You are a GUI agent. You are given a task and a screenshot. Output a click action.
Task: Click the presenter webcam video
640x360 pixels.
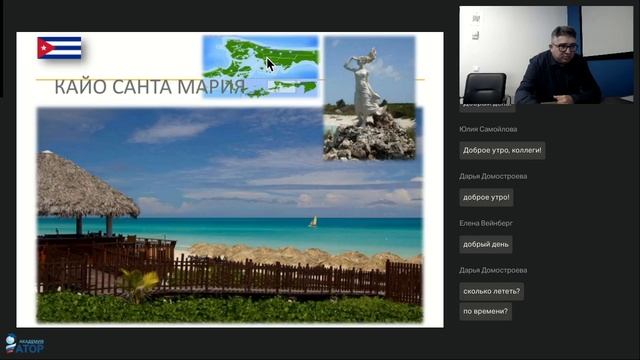point(546,55)
